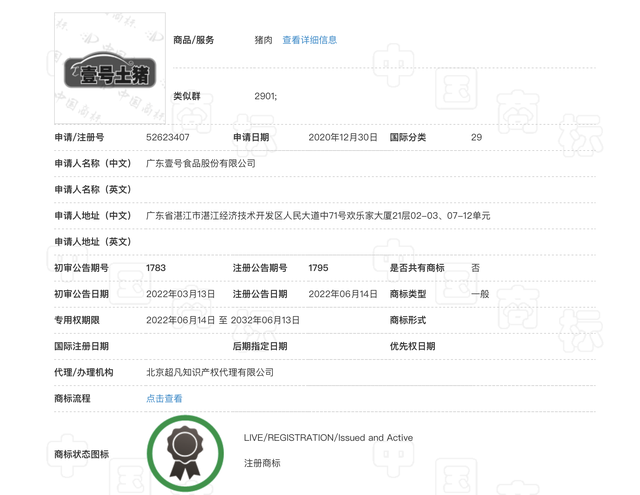Select the registration announcement date 2022年06月14日
The height and width of the screenshot is (495, 640).
[x=343, y=294]
